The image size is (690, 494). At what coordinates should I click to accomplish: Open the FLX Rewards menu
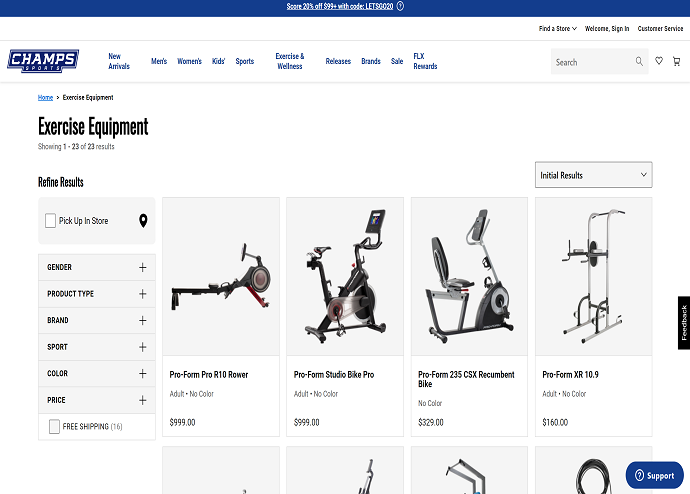tap(425, 61)
